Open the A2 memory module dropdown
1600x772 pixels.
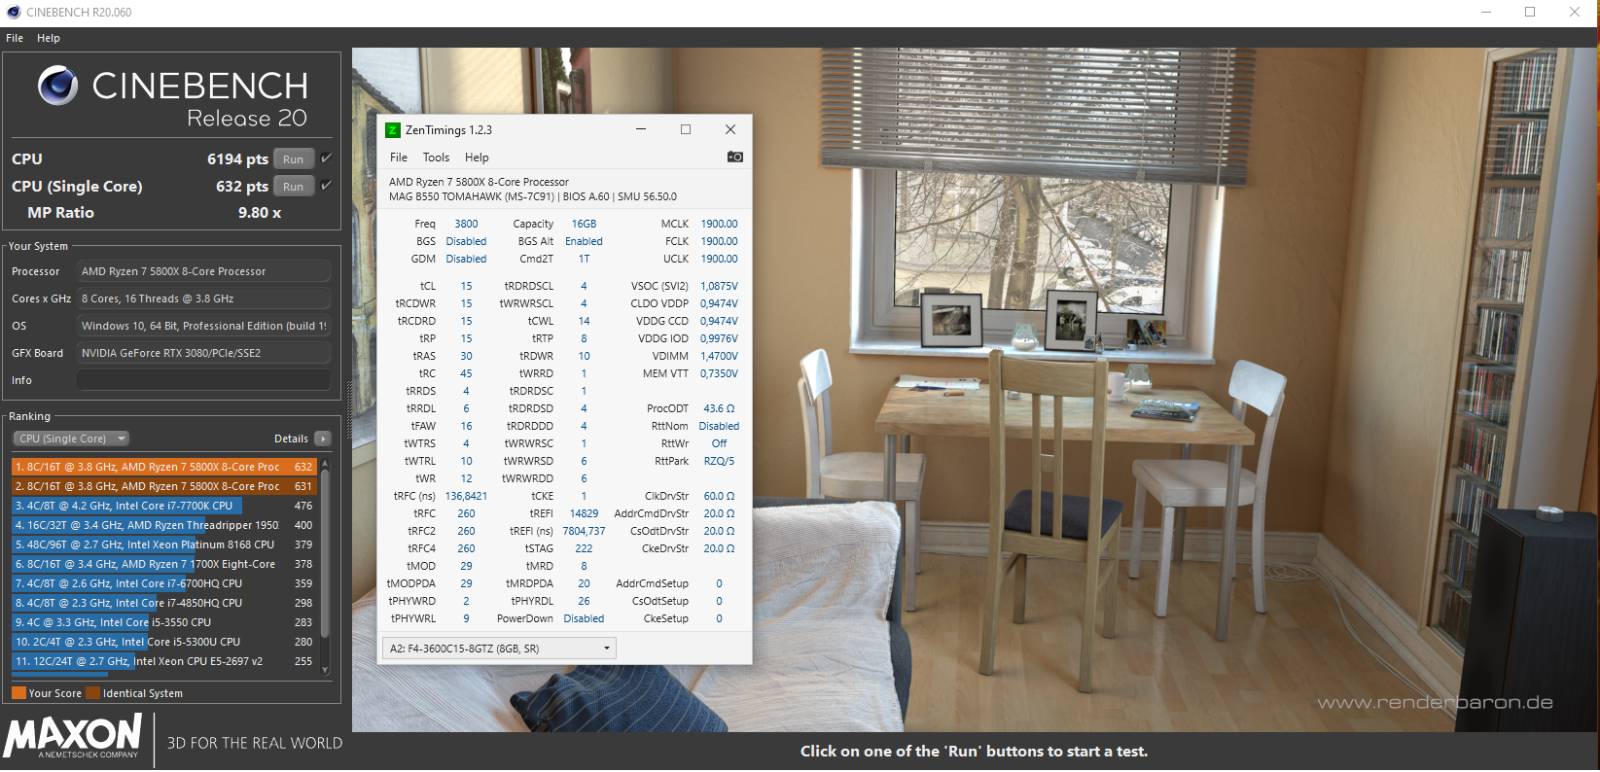tap(500, 649)
